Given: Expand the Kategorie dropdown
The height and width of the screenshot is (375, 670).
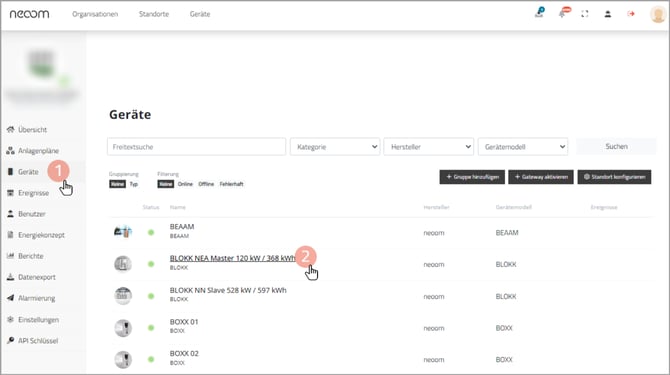Looking at the screenshot, I should [335, 146].
